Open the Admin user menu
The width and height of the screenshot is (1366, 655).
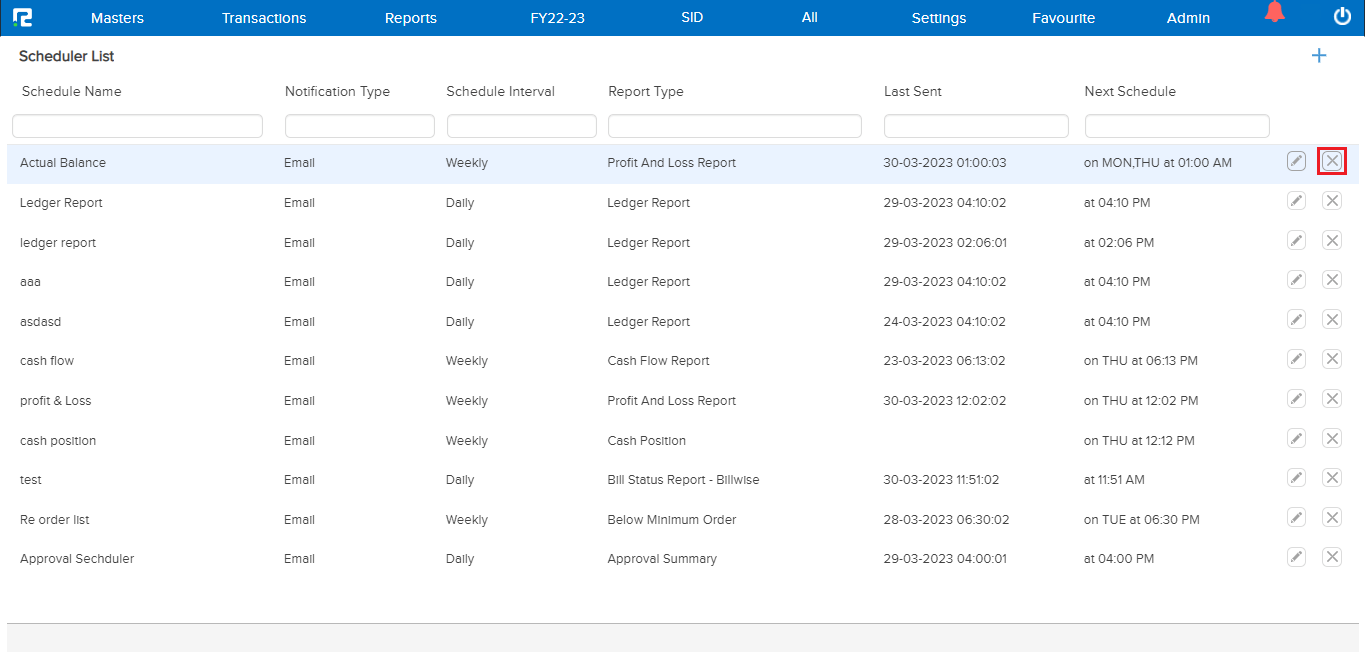click(1188, 18)
